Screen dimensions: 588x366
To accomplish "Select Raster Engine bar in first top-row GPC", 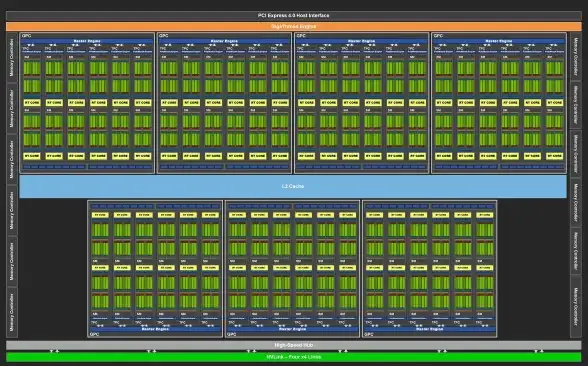I will tap(87, 41).
